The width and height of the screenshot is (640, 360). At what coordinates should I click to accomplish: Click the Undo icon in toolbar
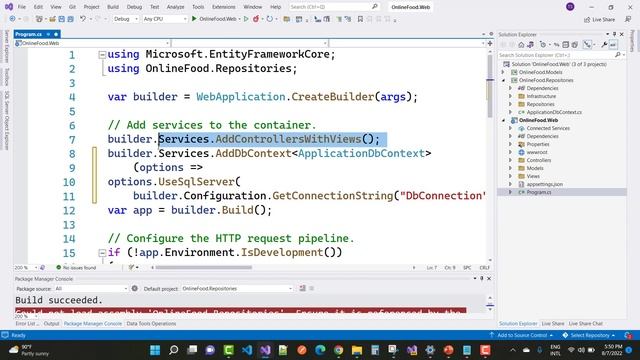coord(83,19)
